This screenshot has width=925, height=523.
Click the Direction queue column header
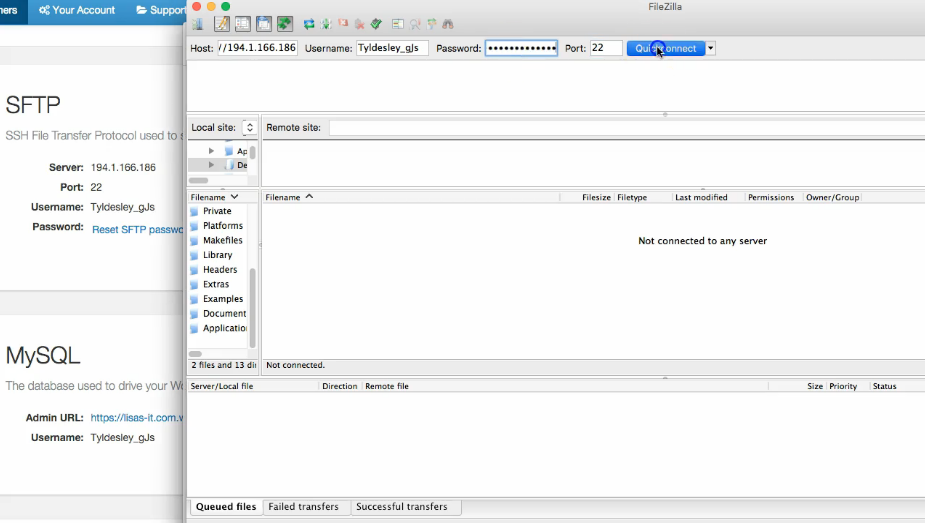point(340,386)
